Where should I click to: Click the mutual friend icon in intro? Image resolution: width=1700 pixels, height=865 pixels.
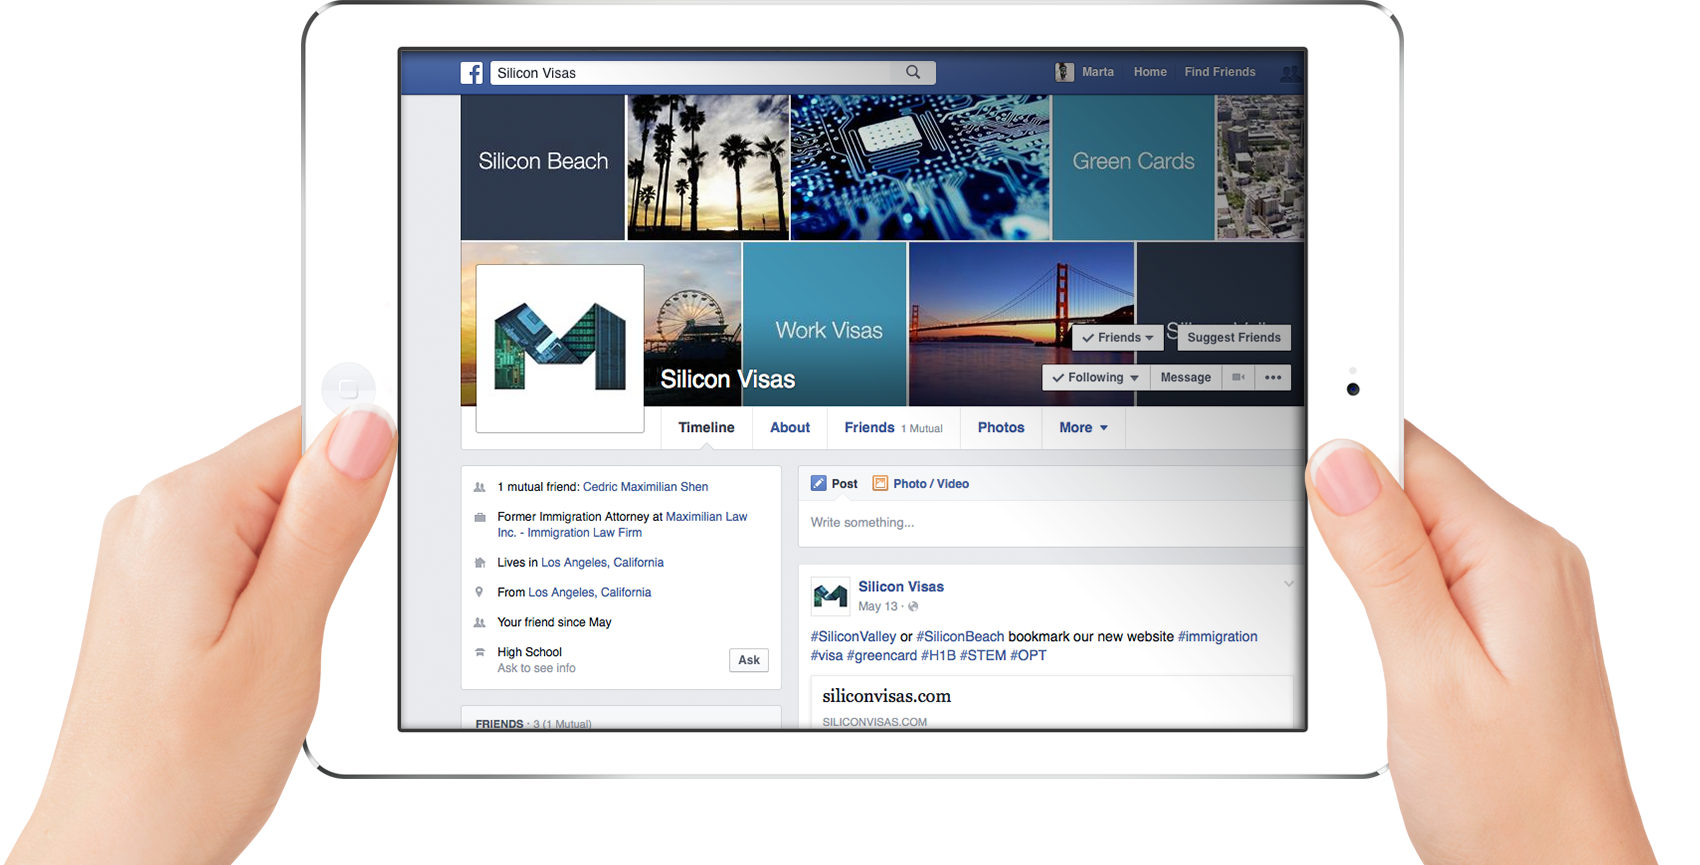pyautogui.click(x=479, y=487)
